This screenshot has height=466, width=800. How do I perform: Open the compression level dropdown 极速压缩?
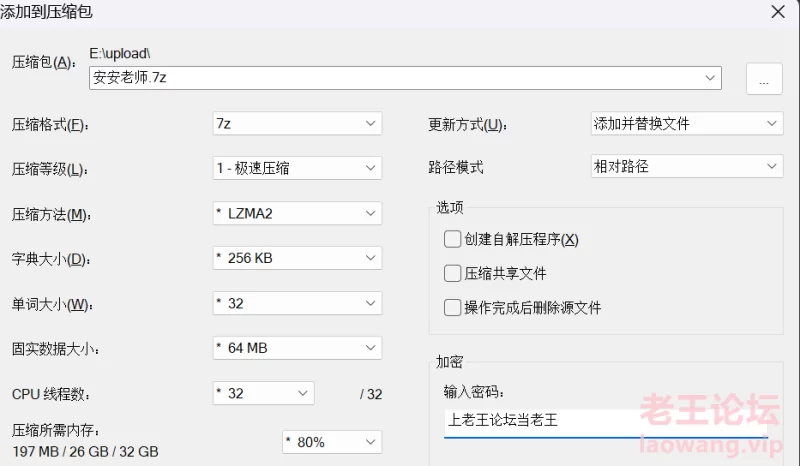coord(297,168)
